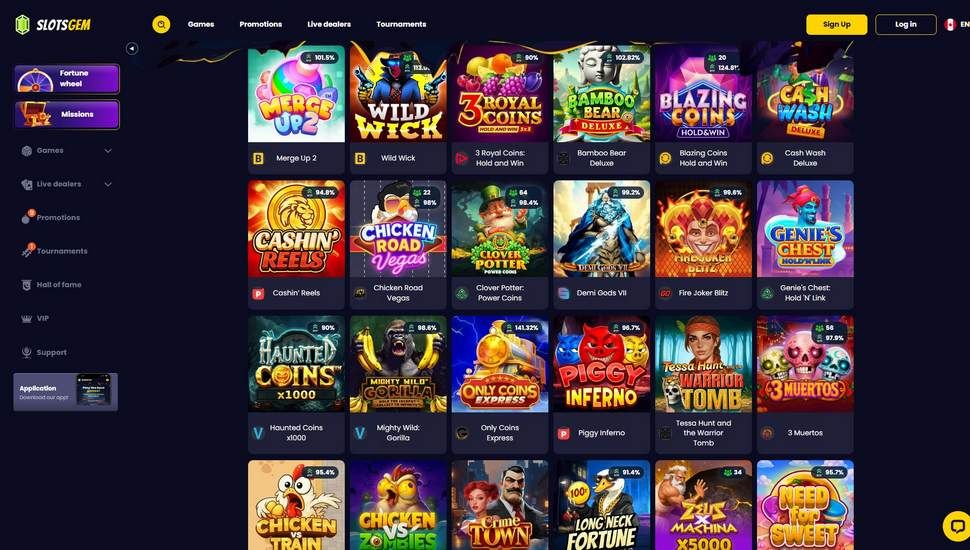Open Hall of fame shield icon
The height and width of the screenshot is (550, 970).
[27, 285]
